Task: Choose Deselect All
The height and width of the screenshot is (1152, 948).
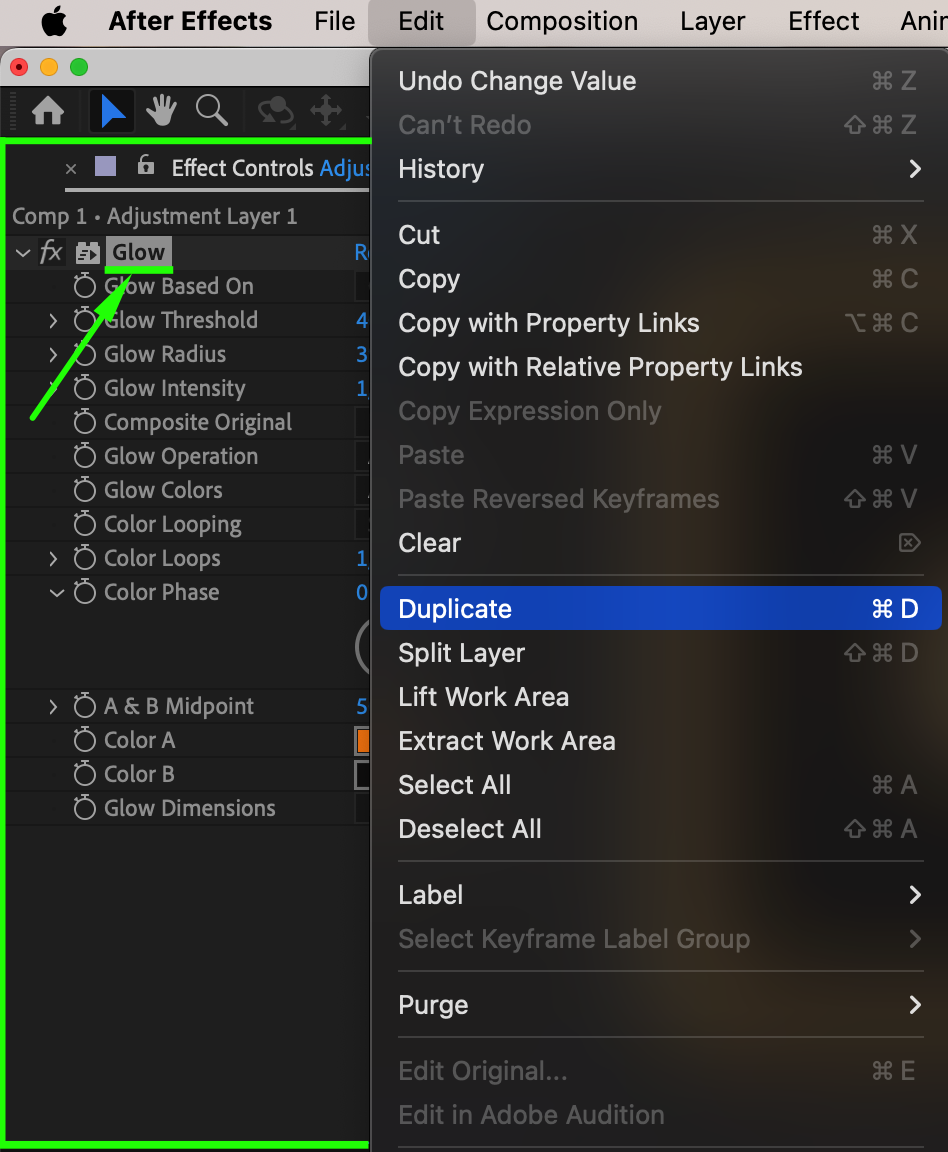Action: tap(660, 829)
